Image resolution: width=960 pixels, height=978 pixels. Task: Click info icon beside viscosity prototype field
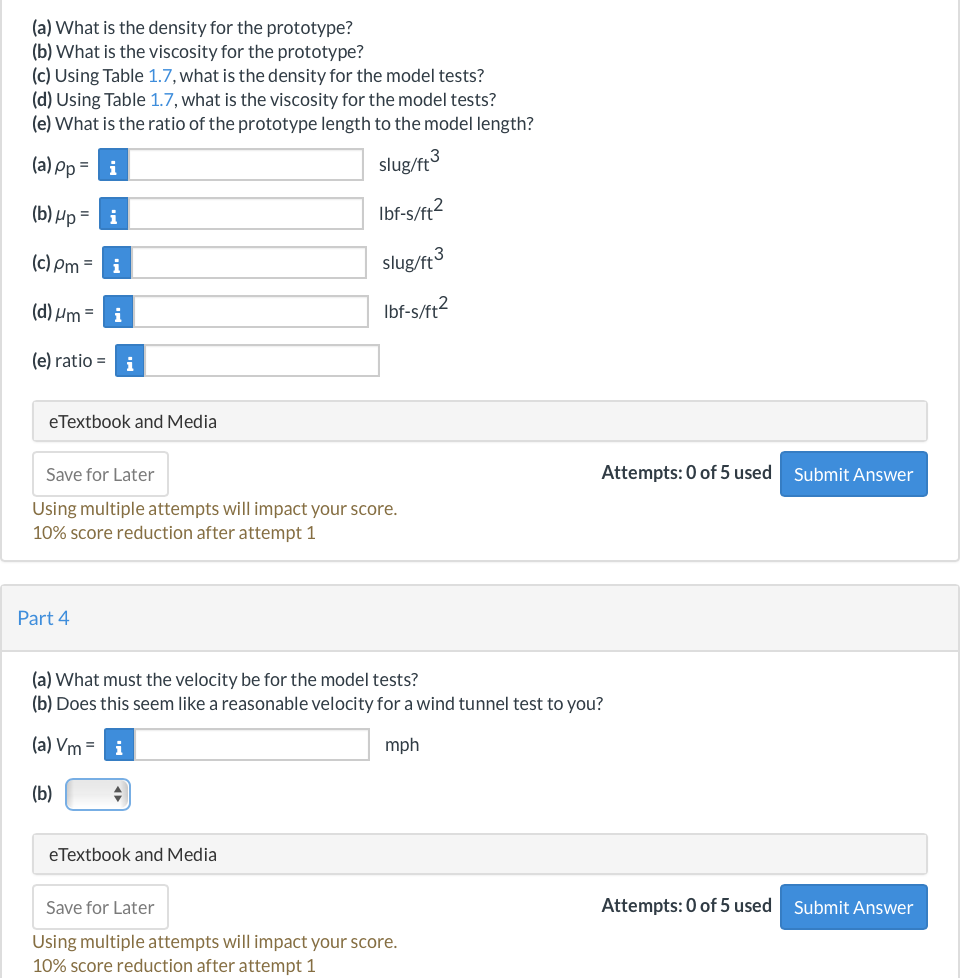pyautogui.click(x=113, y=214)
